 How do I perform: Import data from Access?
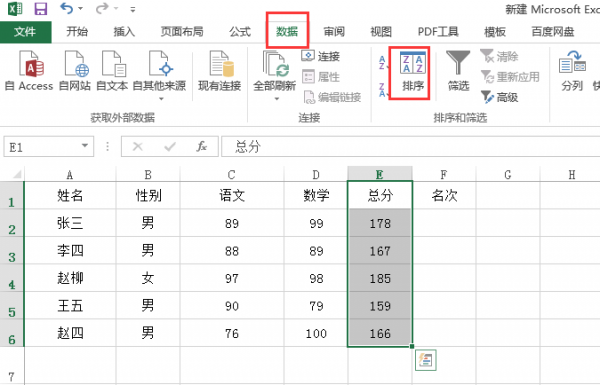point(29,71)
